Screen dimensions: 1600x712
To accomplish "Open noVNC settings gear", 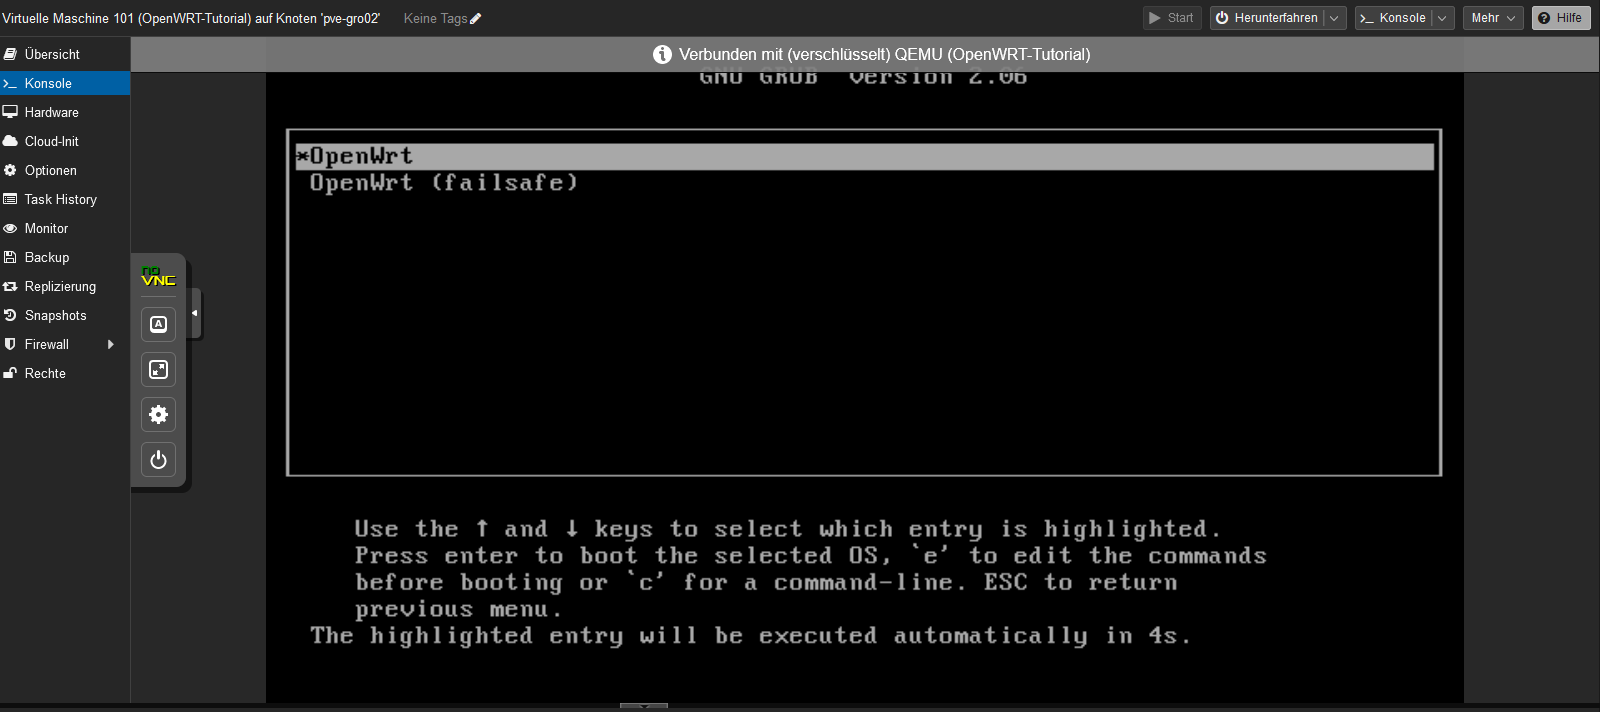I will tap(158, 415).
